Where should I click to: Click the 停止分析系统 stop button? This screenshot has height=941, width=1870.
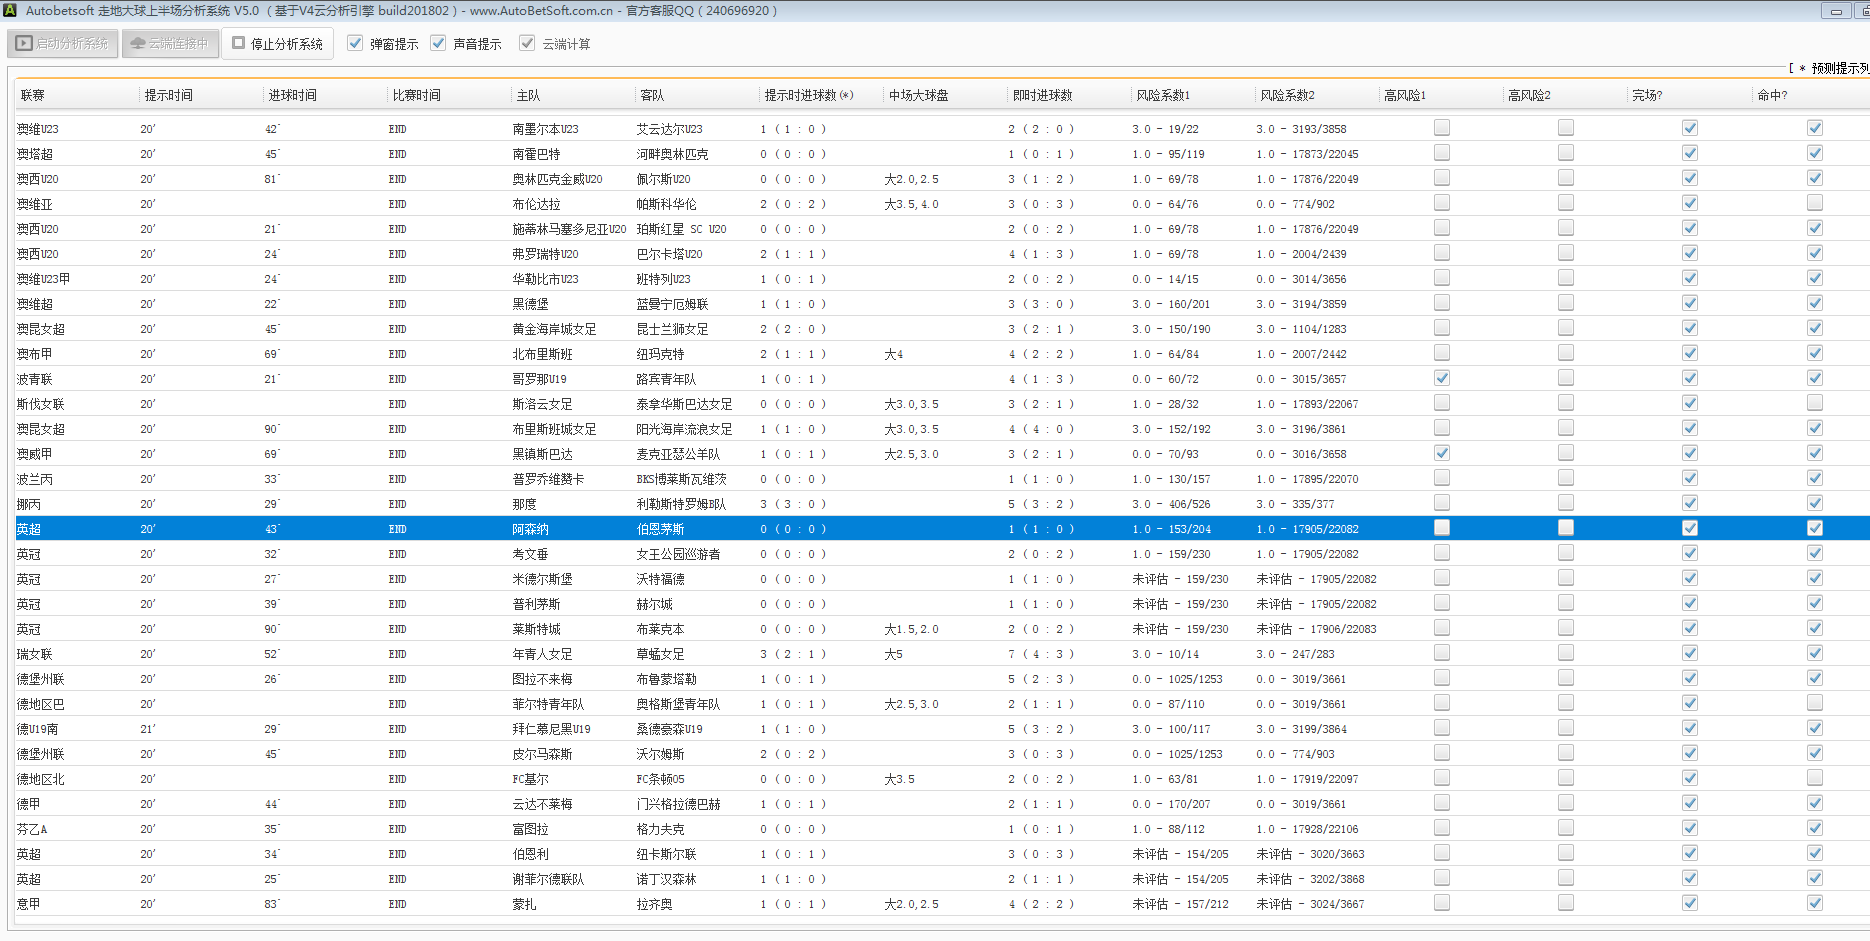tap(278, 44)
